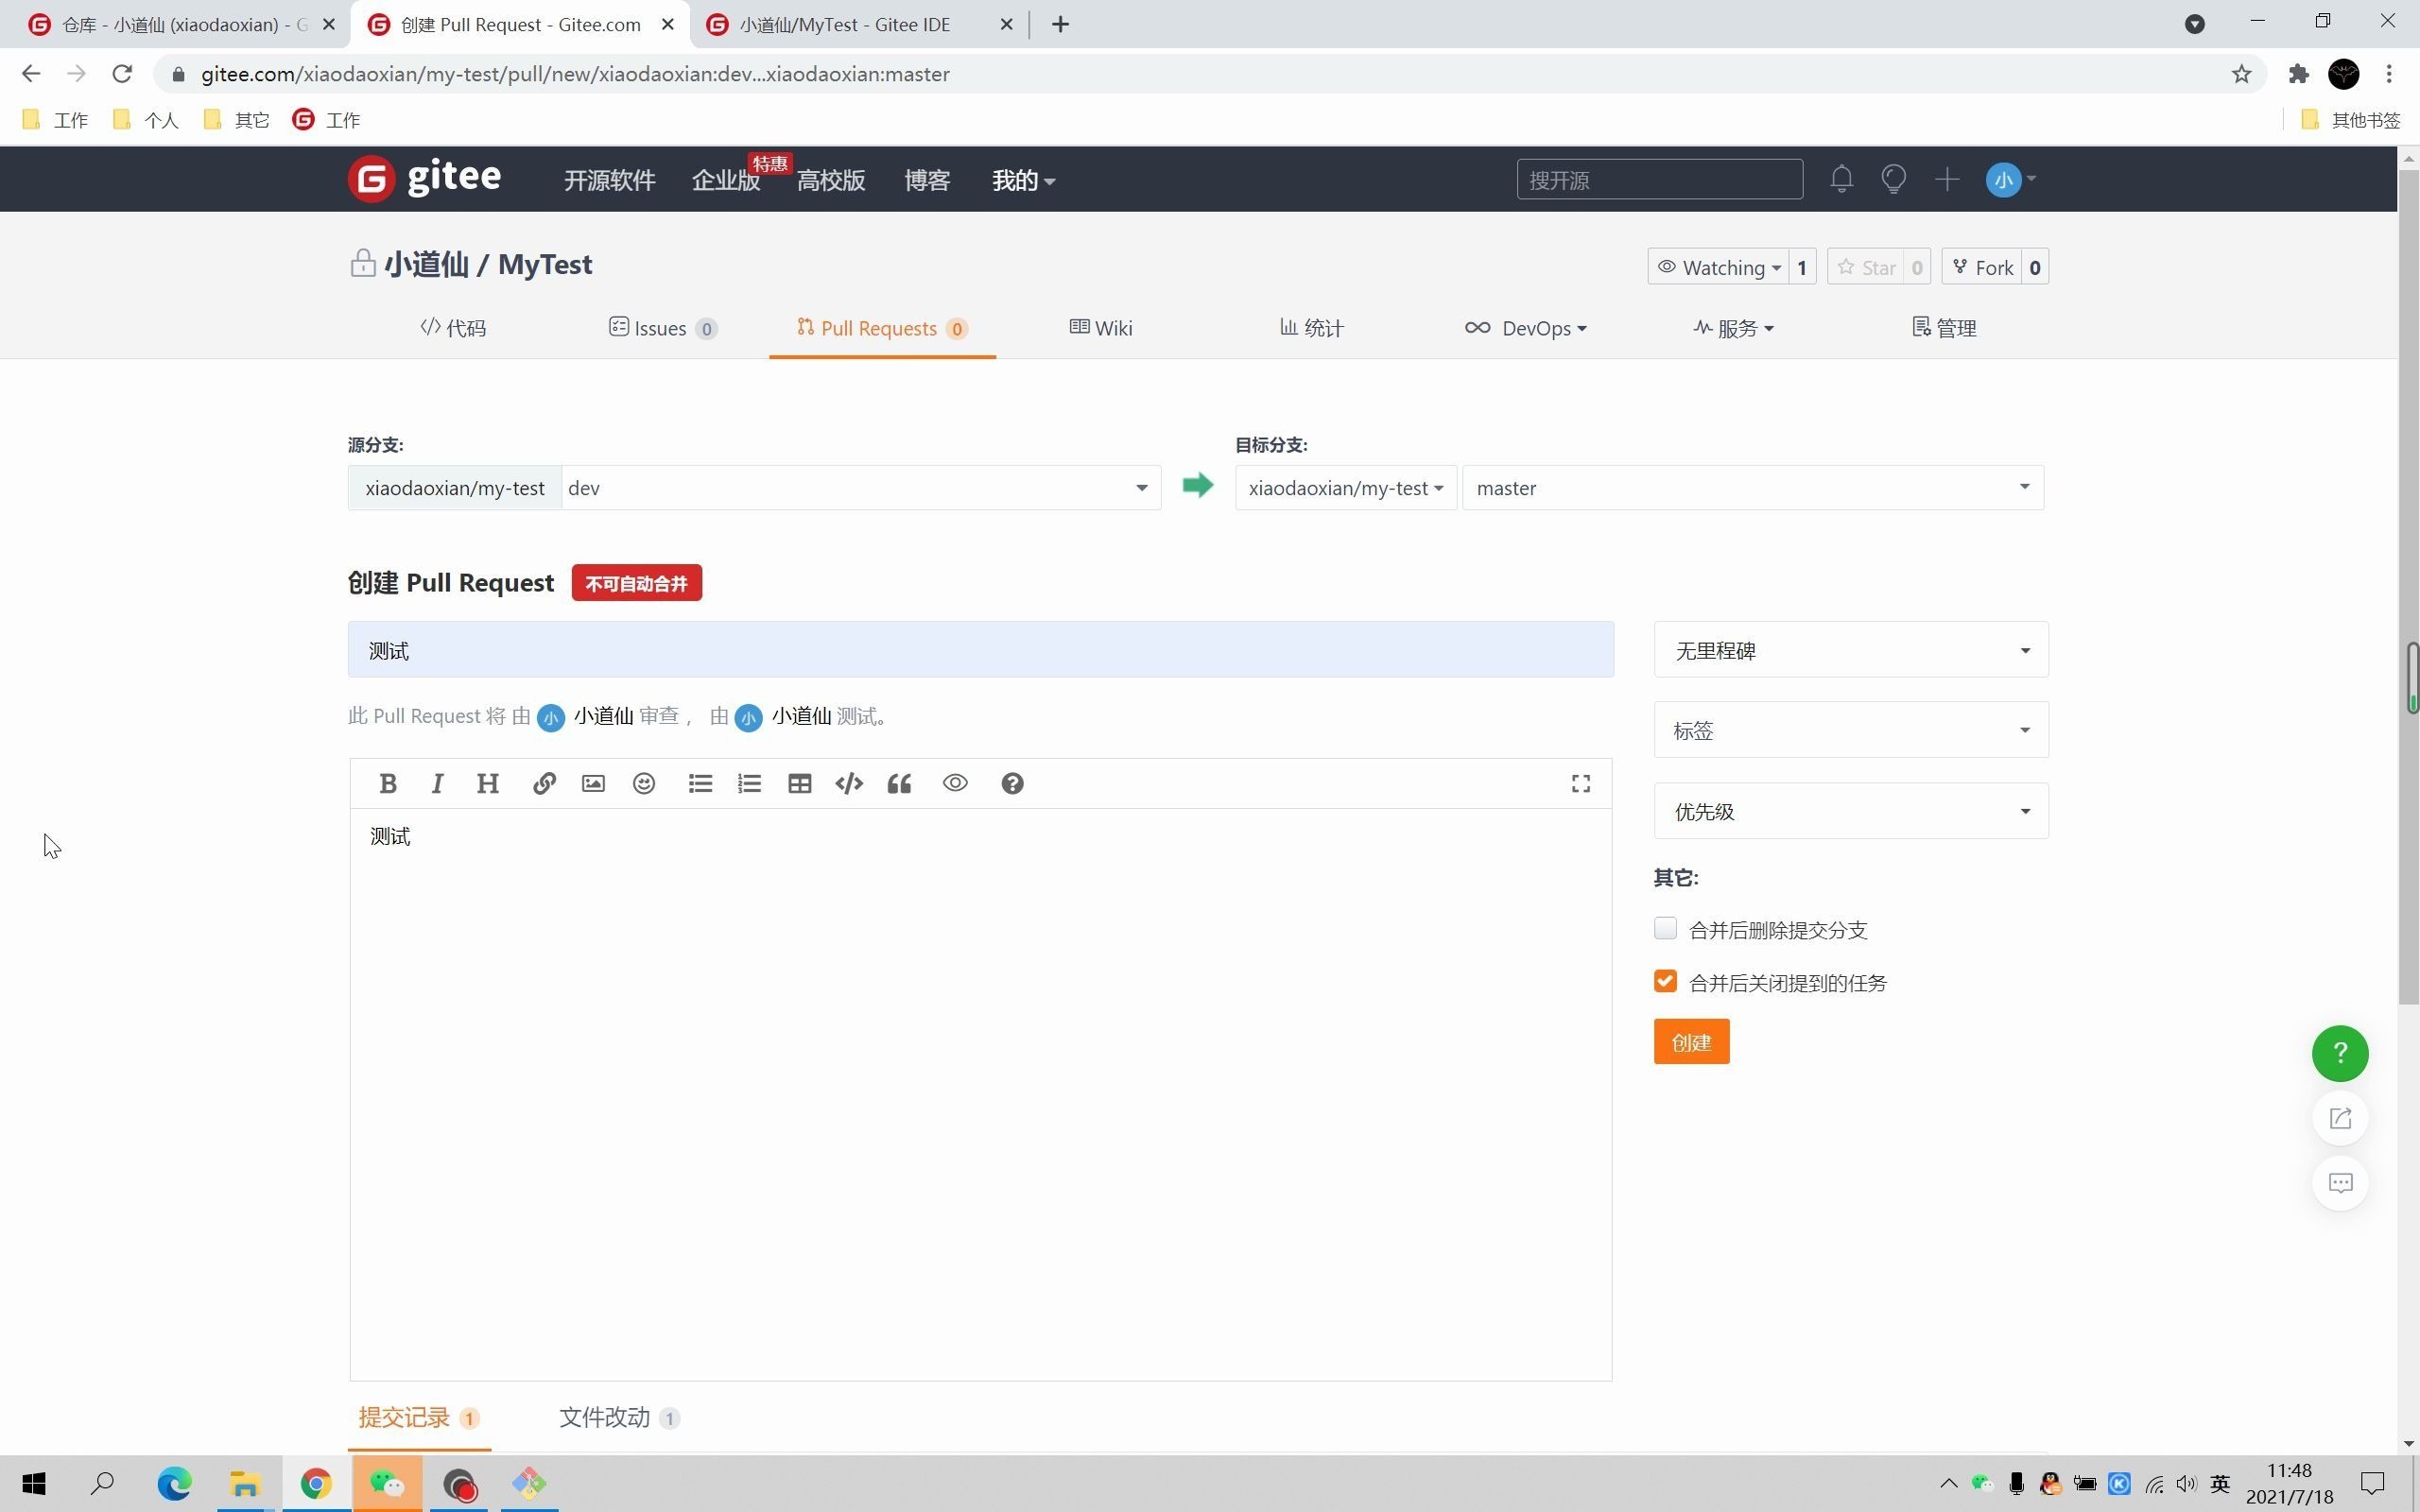Screen dimensions: 2420x1512
Task: Enable delete source branch after merge
Action: click(x=1665, y=929)
